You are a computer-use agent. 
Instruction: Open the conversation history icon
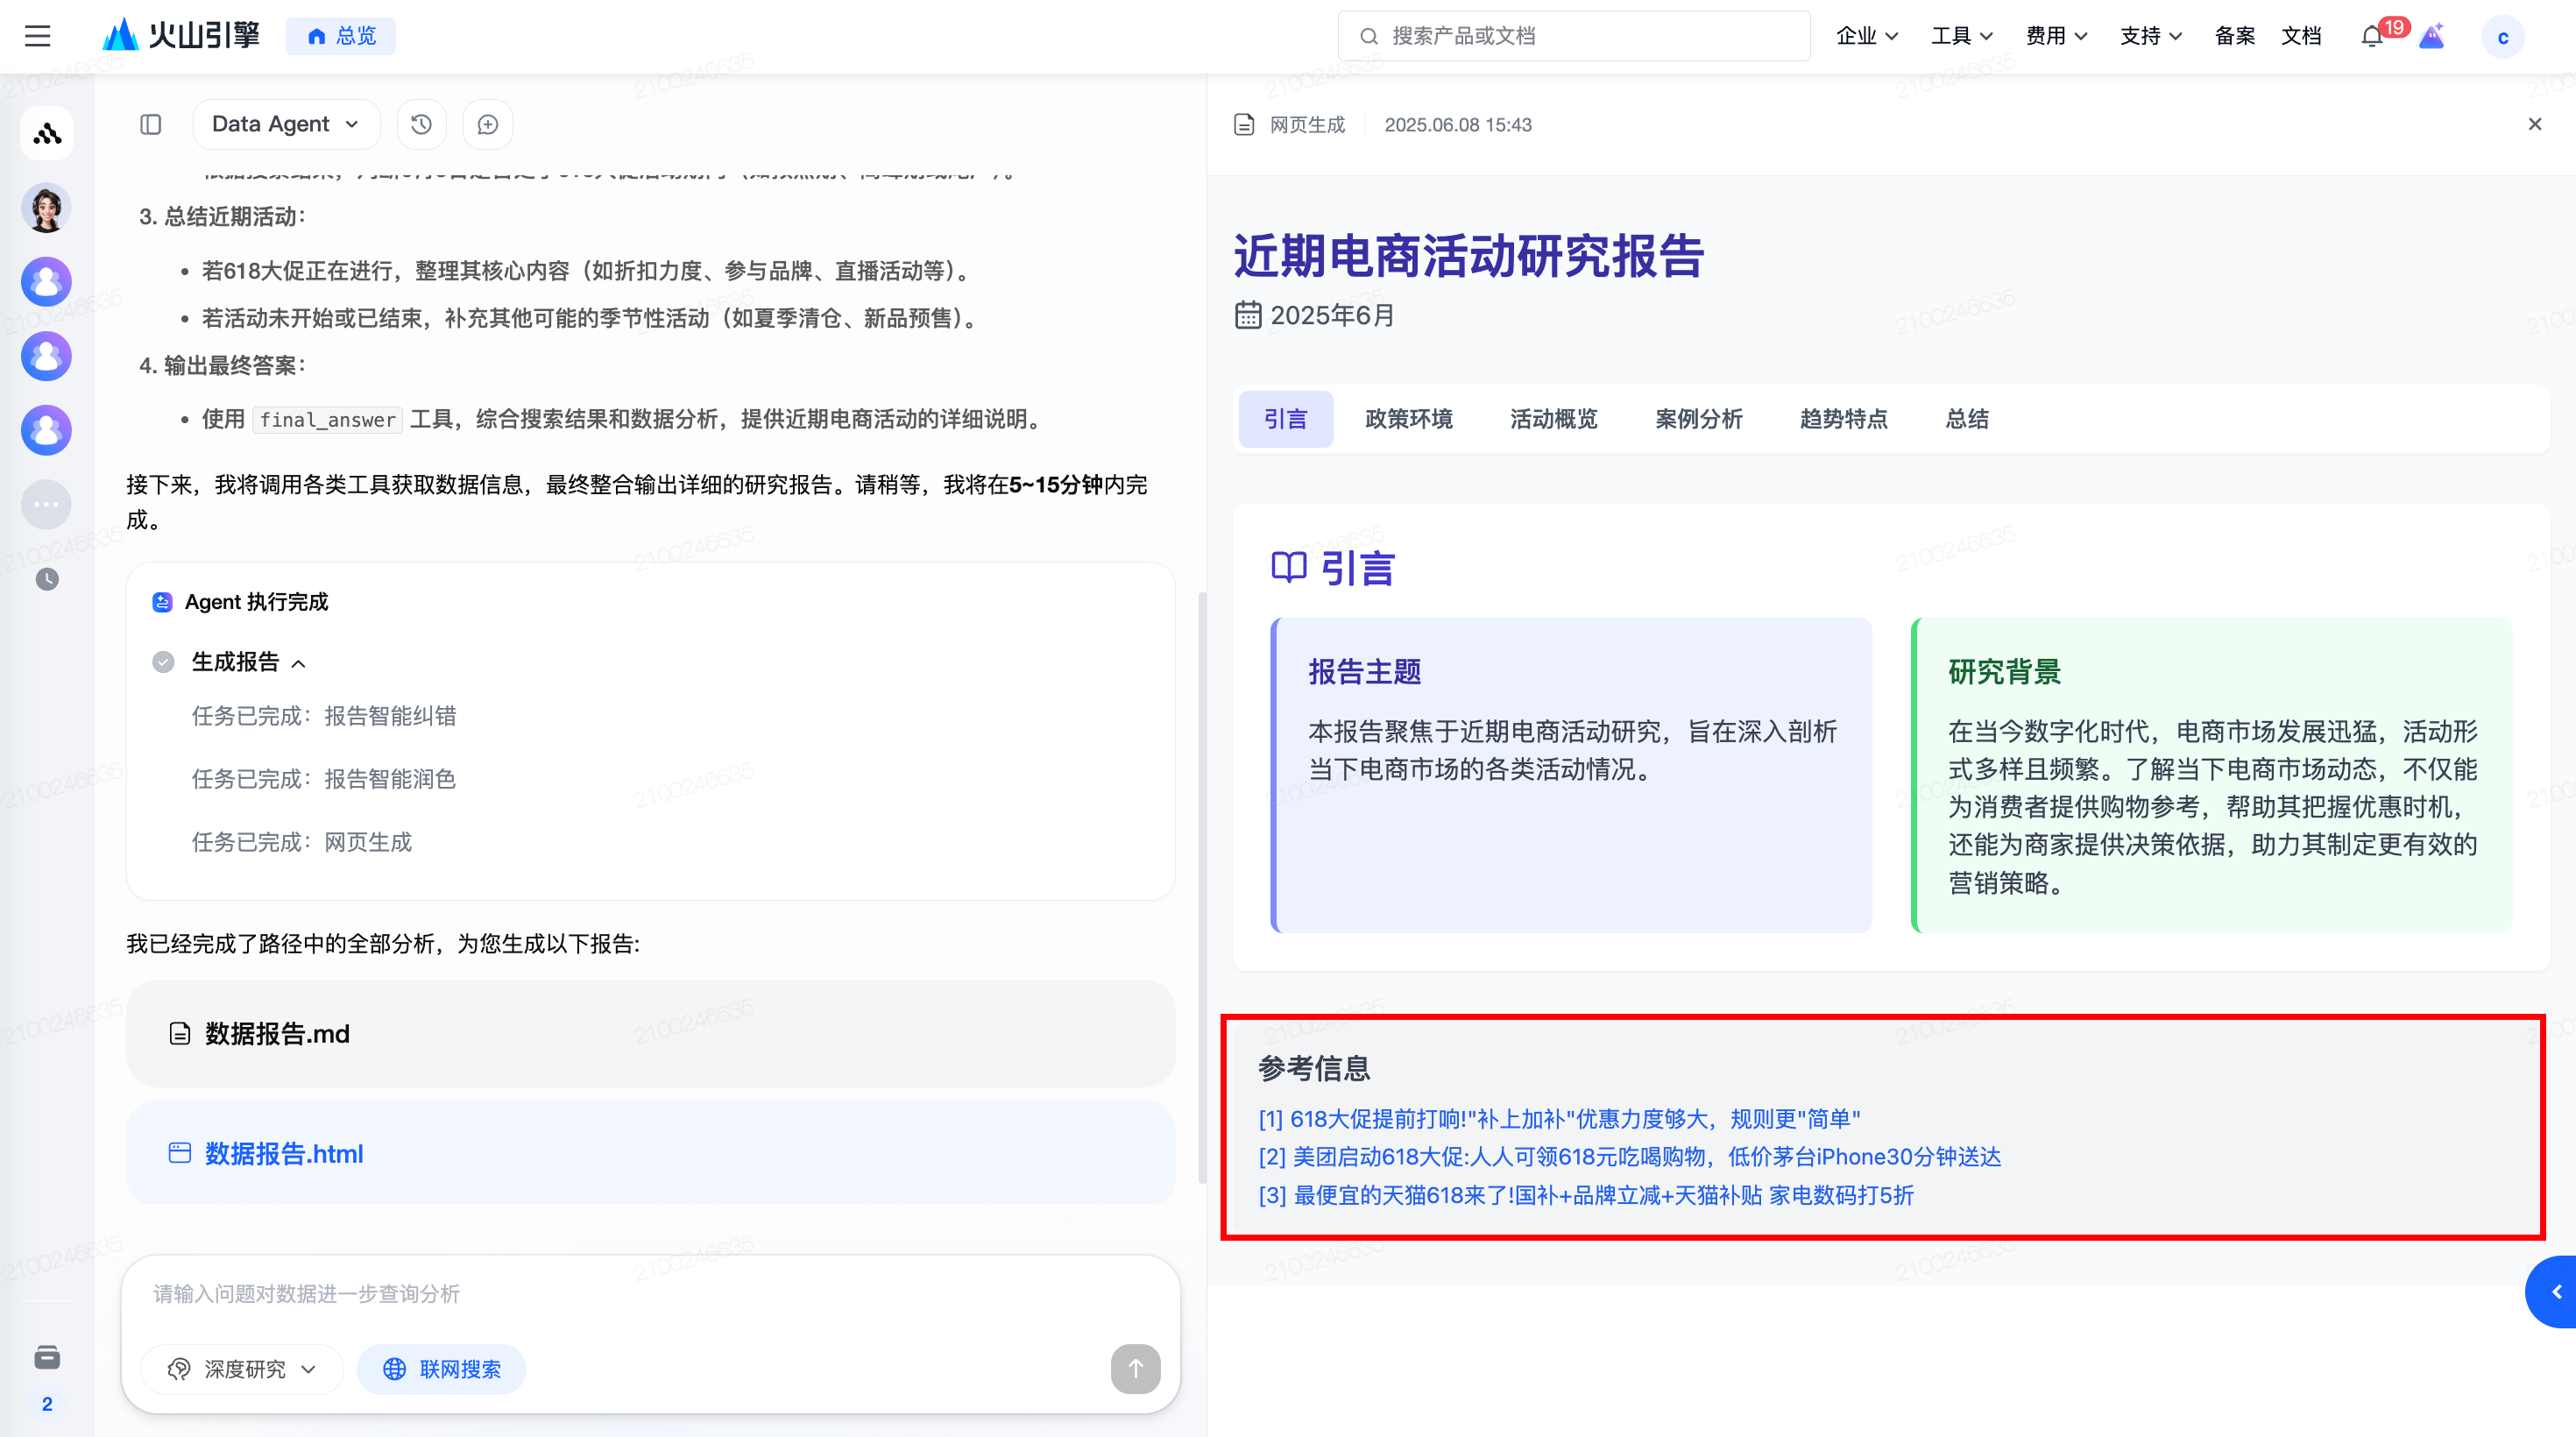pyautogui.click(x=422, y=124)
